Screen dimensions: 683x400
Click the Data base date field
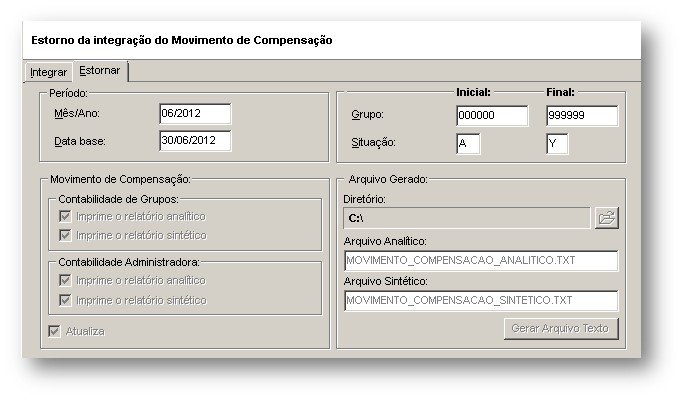click(x=194, y=141)
